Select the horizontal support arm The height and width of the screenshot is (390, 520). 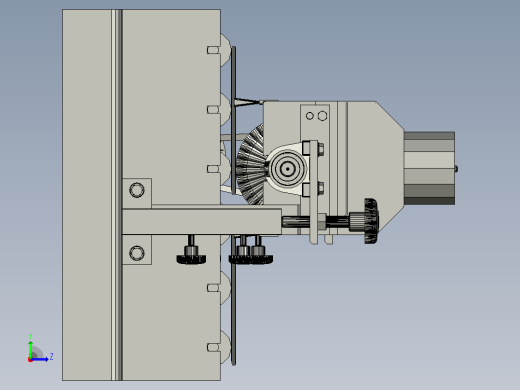tap(202, 222)
